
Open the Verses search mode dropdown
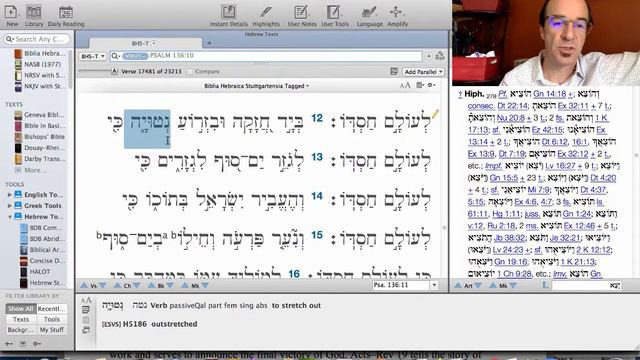point(135,56)
